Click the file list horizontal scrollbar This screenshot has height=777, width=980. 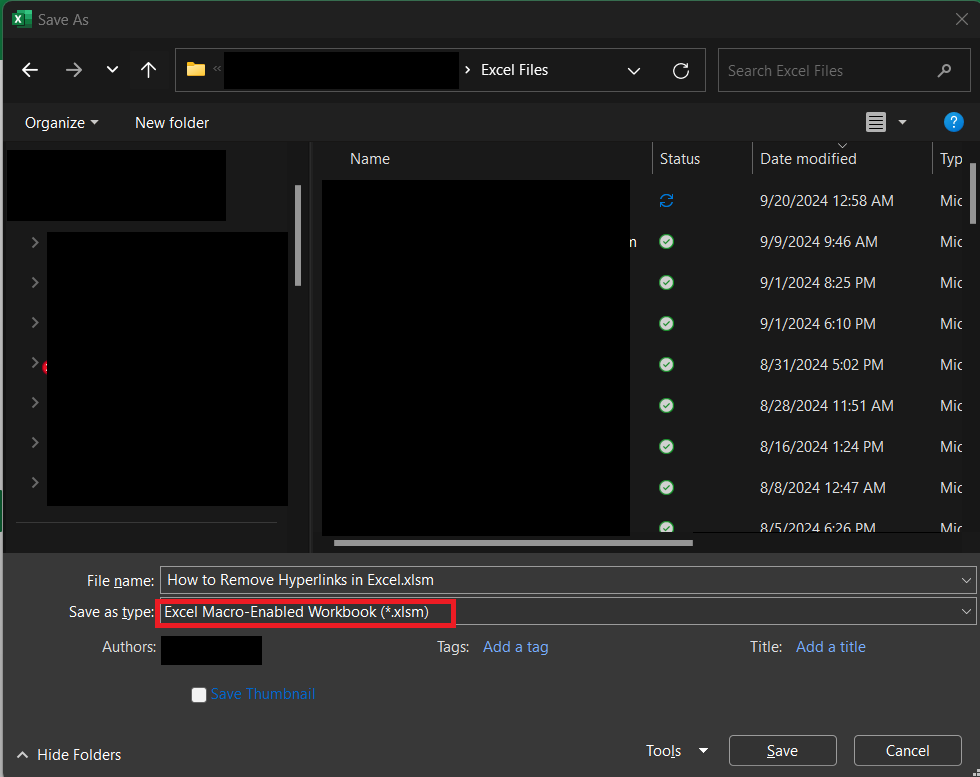coord(513,543)
